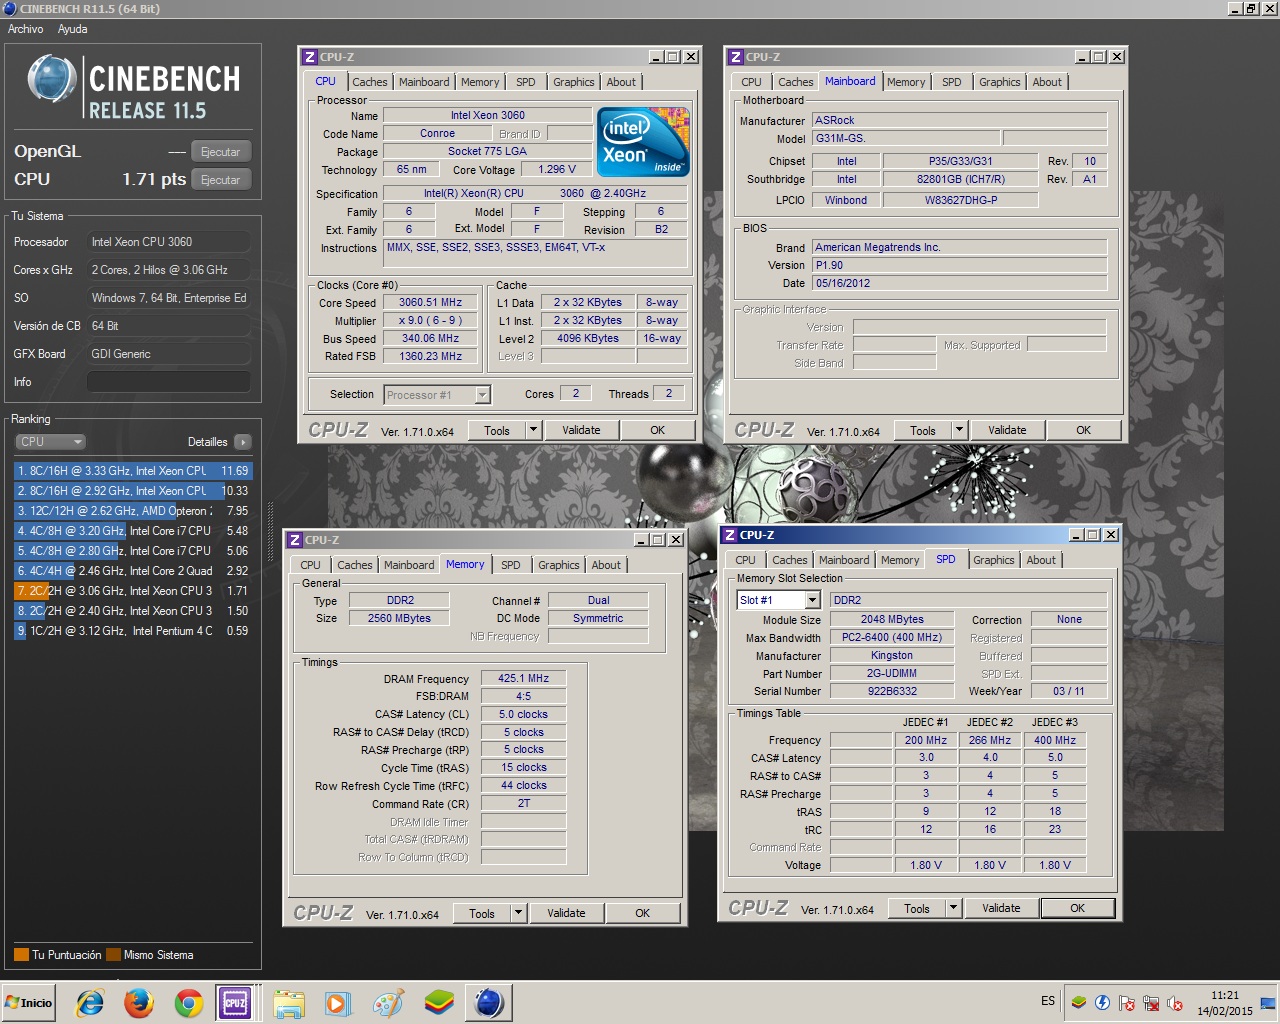1280x1024 pixels.
Task: Click Validate in the CPU tab window
Action: click(581, 431)
